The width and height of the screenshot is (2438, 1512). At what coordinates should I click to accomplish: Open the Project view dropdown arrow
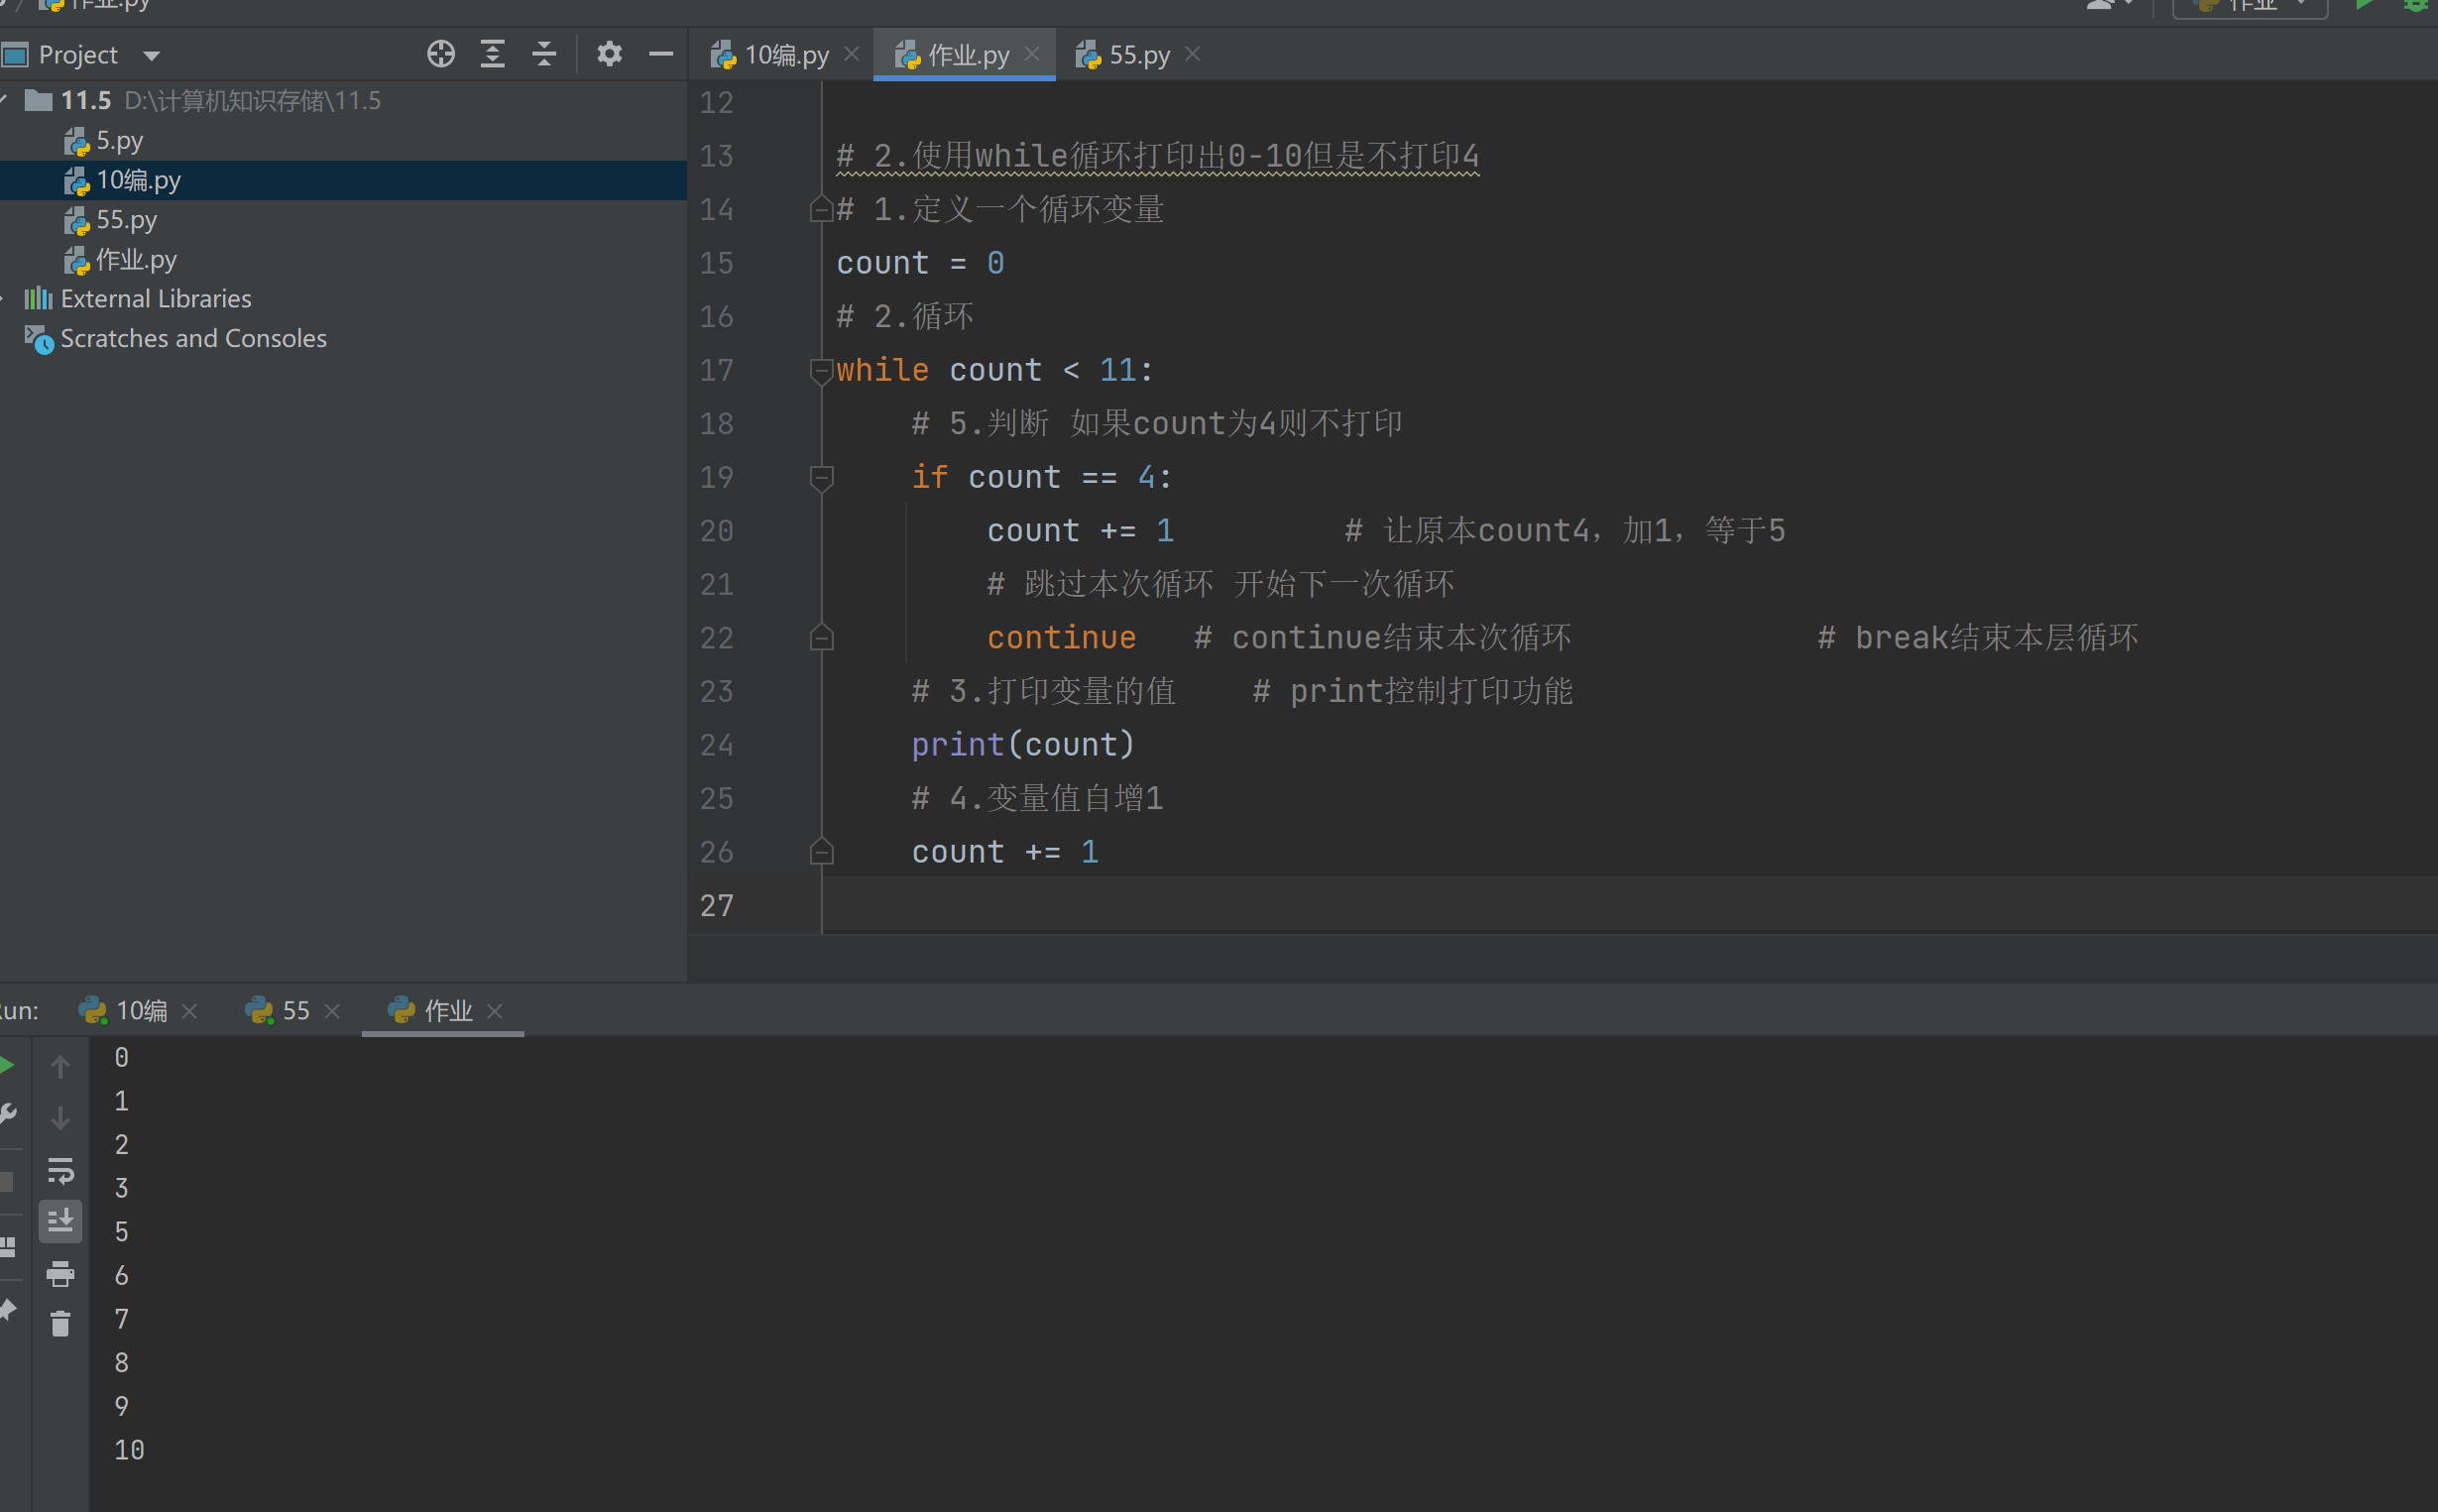click(152, 56)
